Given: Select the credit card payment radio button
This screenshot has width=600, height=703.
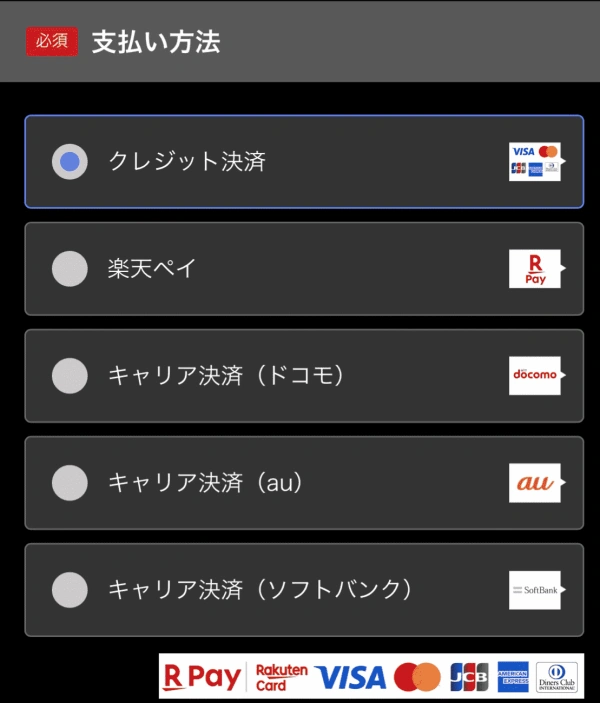Looking at the screenshot, I should pyautogui.click(x=69, y=162).
